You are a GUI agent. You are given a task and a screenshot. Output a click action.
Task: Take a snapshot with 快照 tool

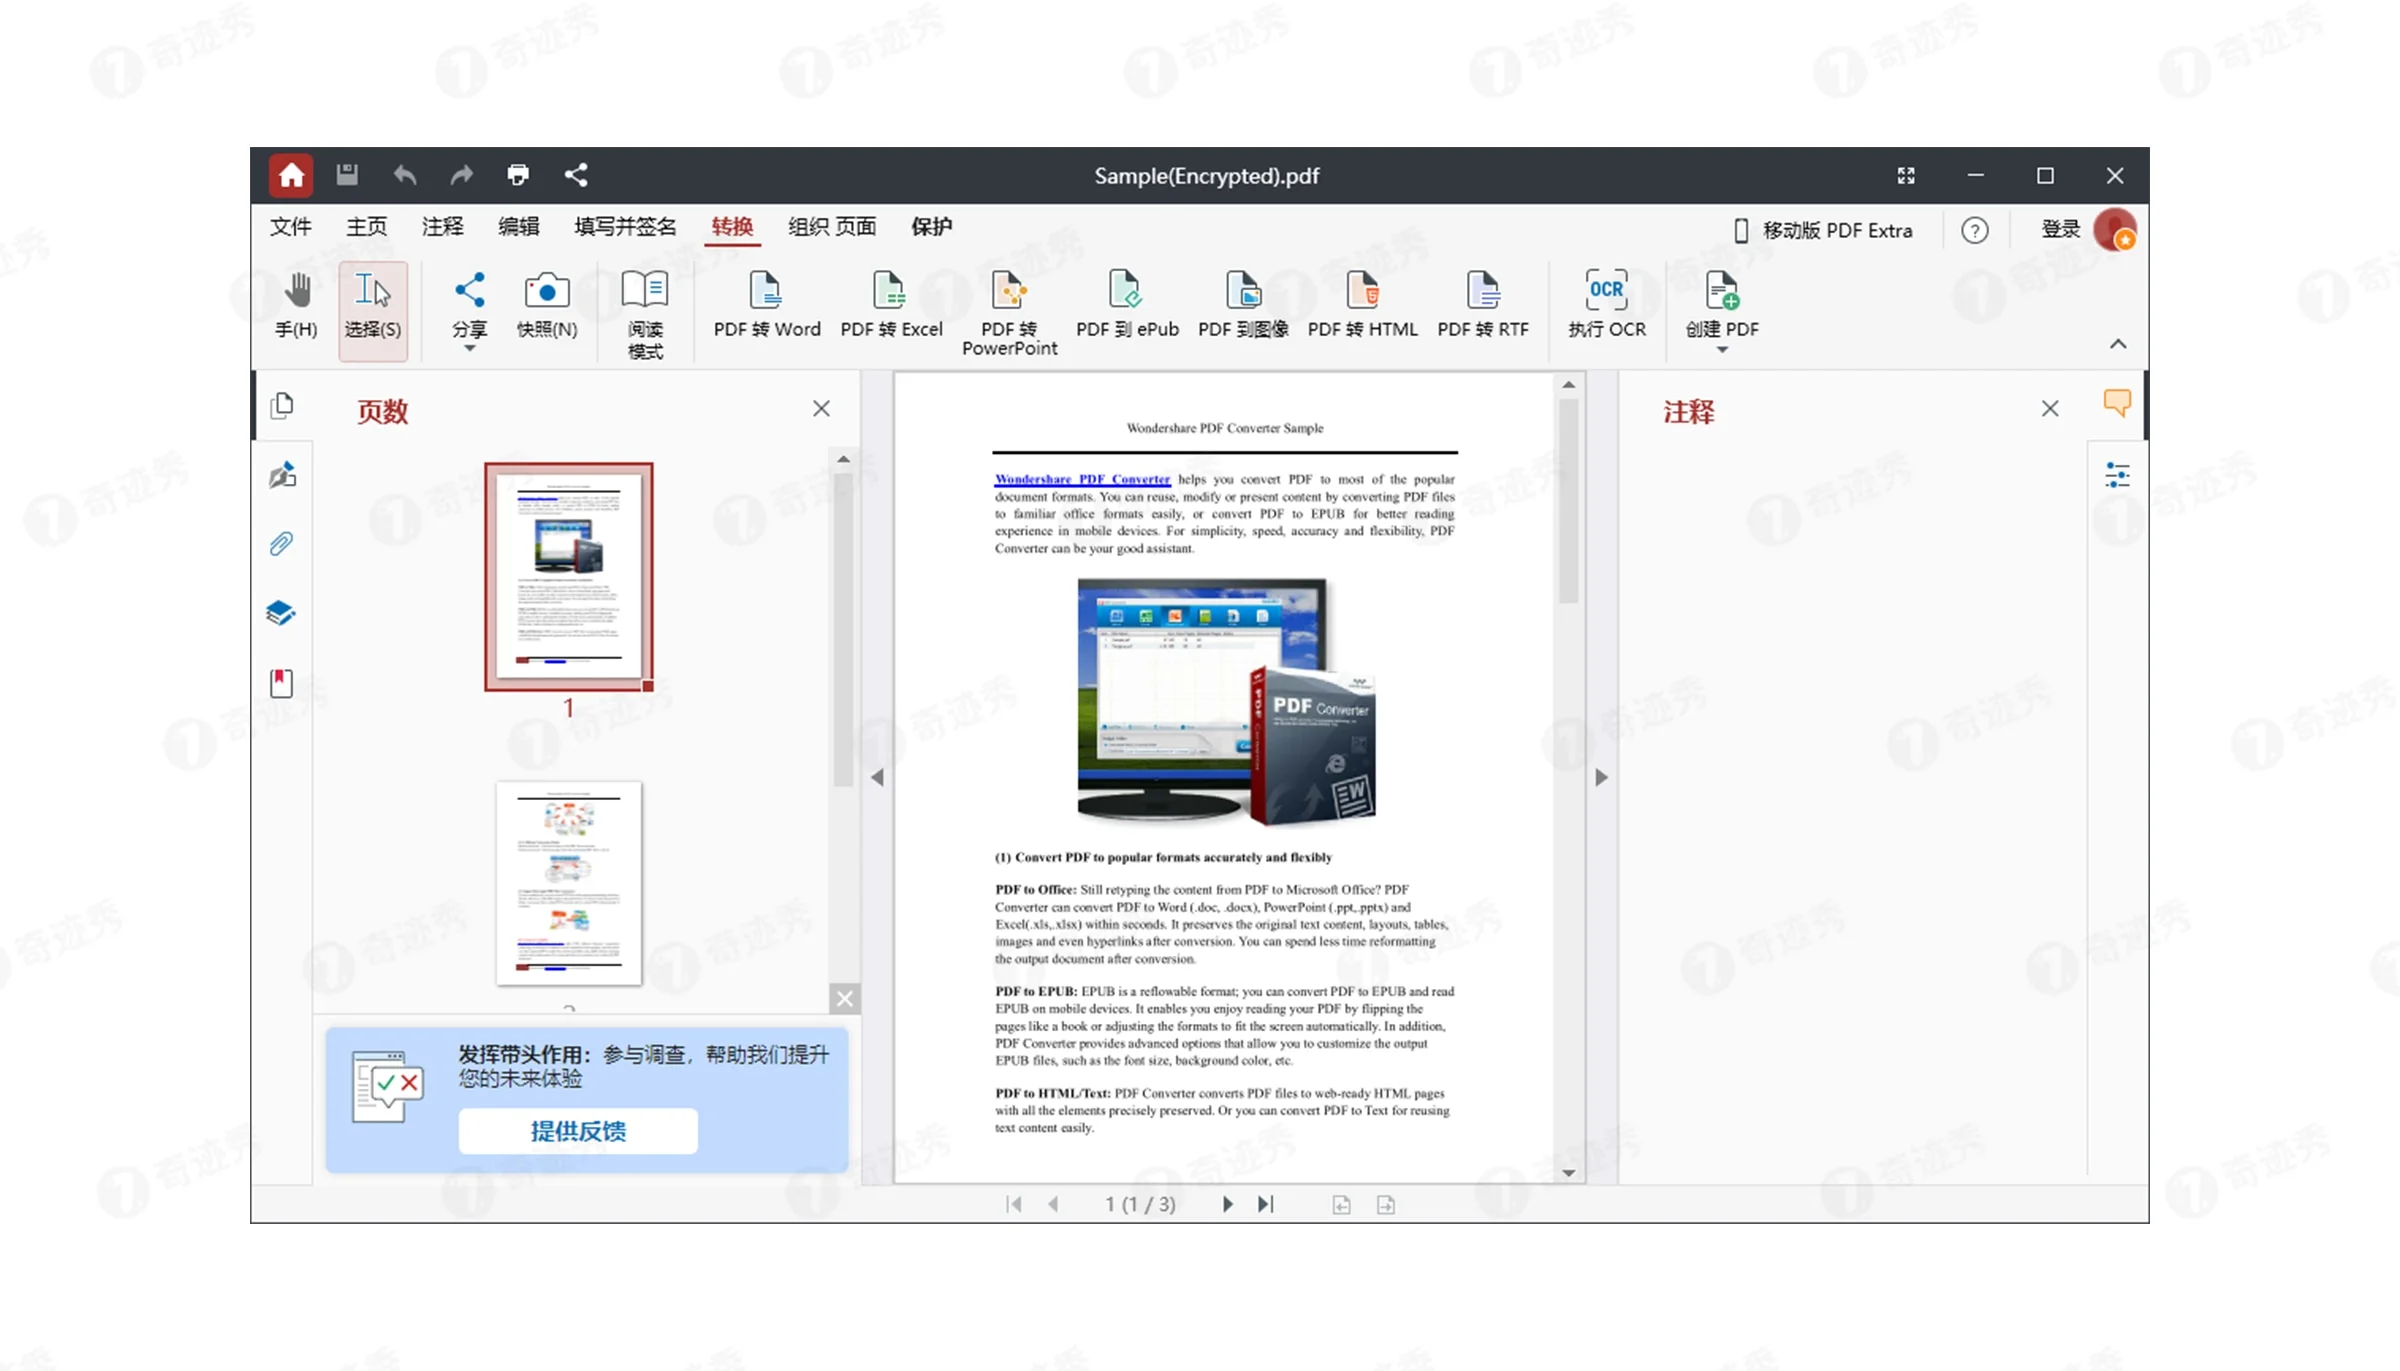[546, 305]
